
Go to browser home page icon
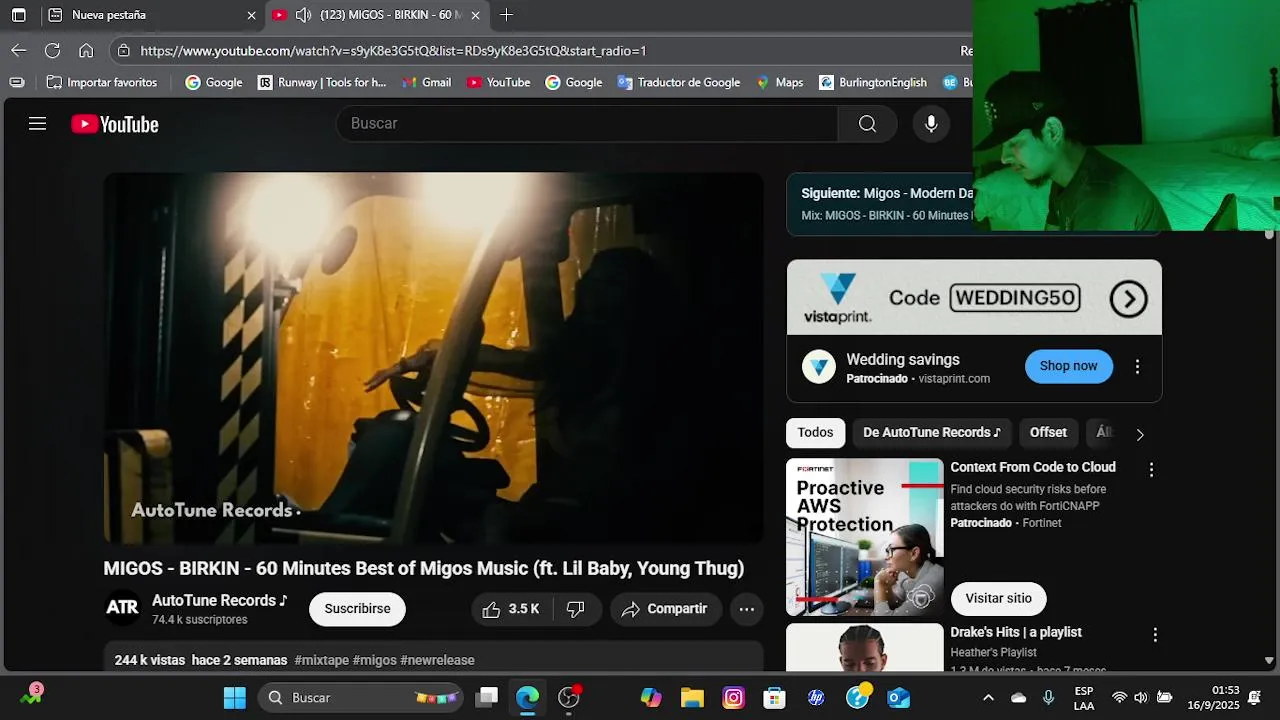coord(86,50)
